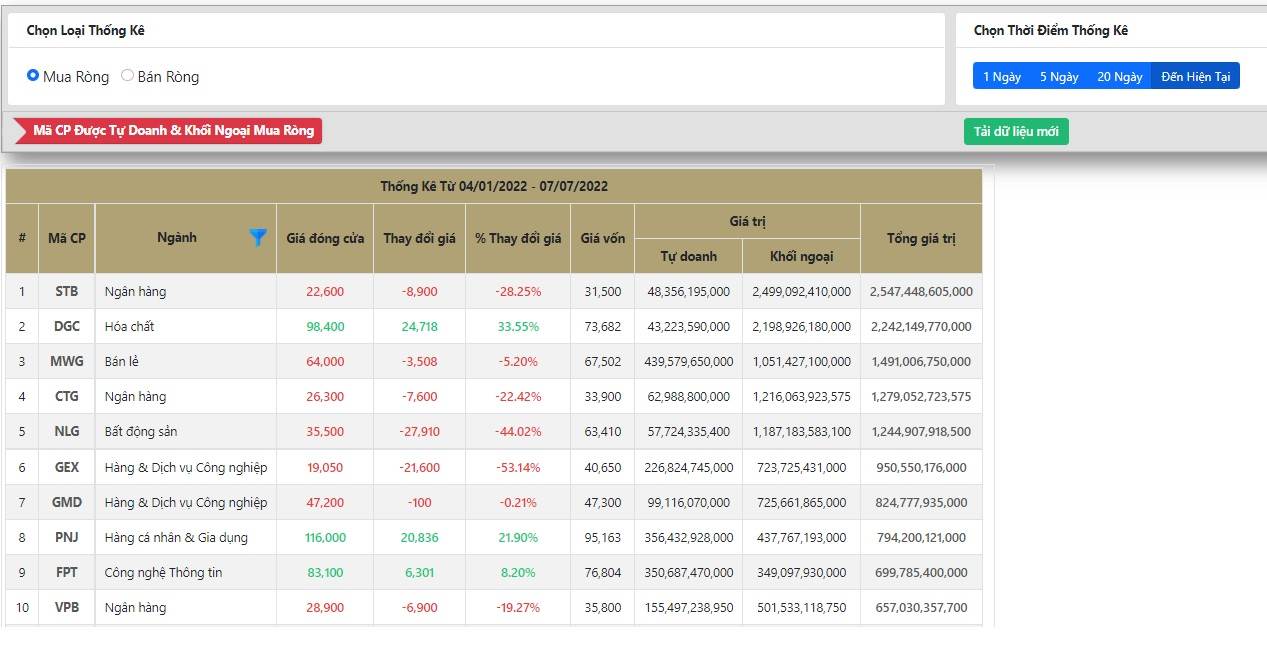Click the total value 1,491,006,750,000
Screen dimensions: 1267x648
[x=921, y=362]
